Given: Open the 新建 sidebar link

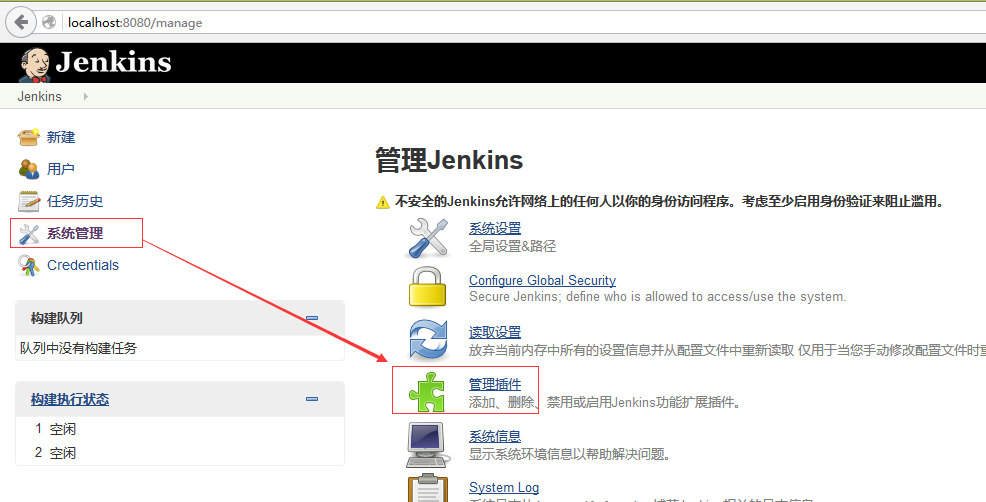Looking at the screenshot, I should 61,137.
